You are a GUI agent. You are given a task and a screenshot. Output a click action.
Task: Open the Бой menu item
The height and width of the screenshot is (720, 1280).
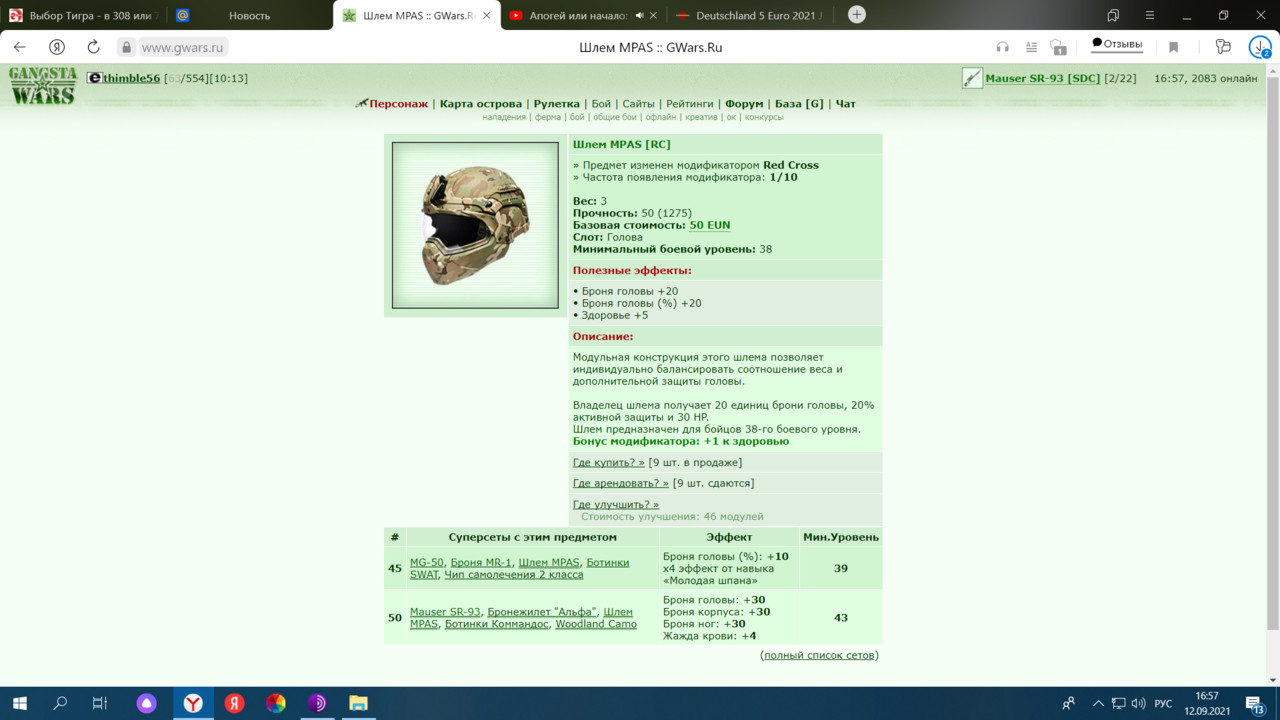[x=601, y=104]
